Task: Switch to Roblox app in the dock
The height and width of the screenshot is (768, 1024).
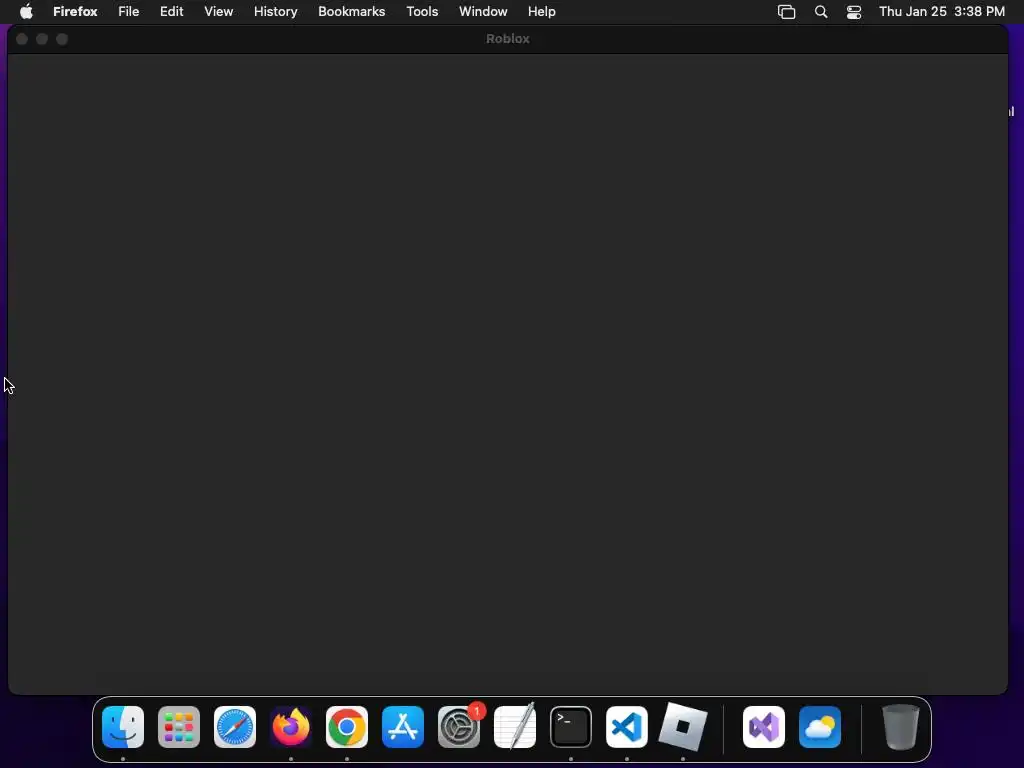Action: (683, 727)
